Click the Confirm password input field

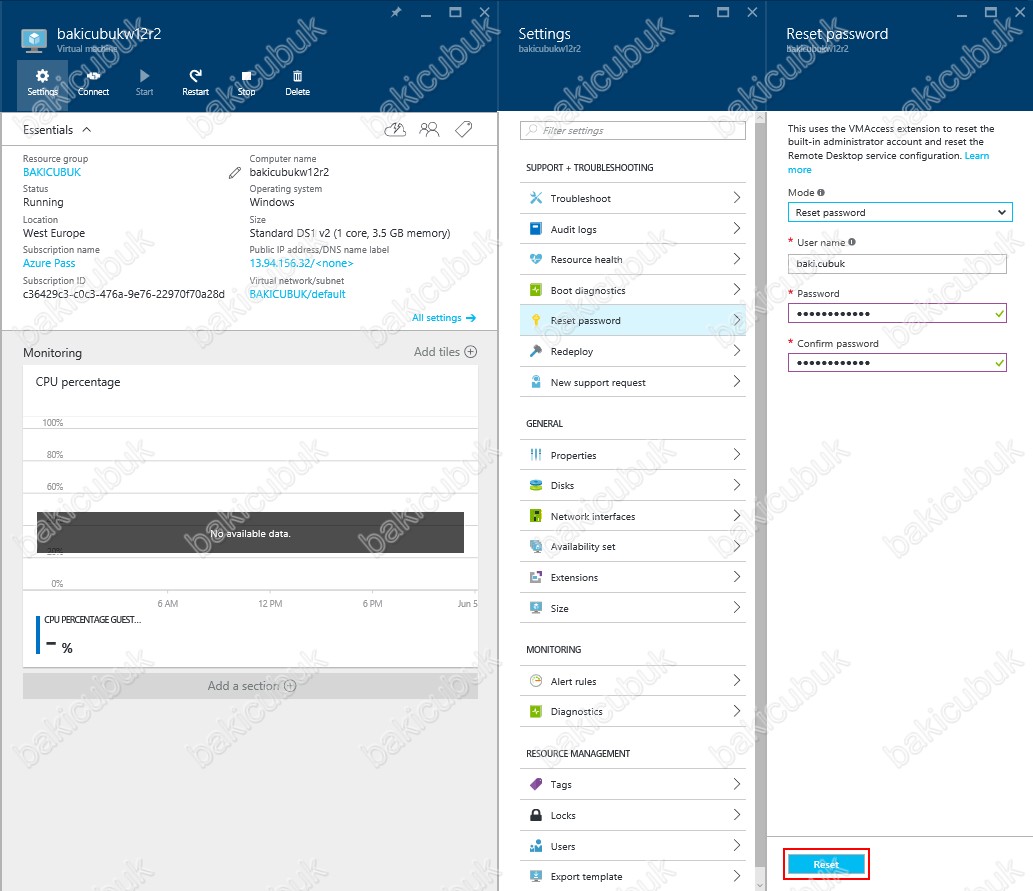897,362
